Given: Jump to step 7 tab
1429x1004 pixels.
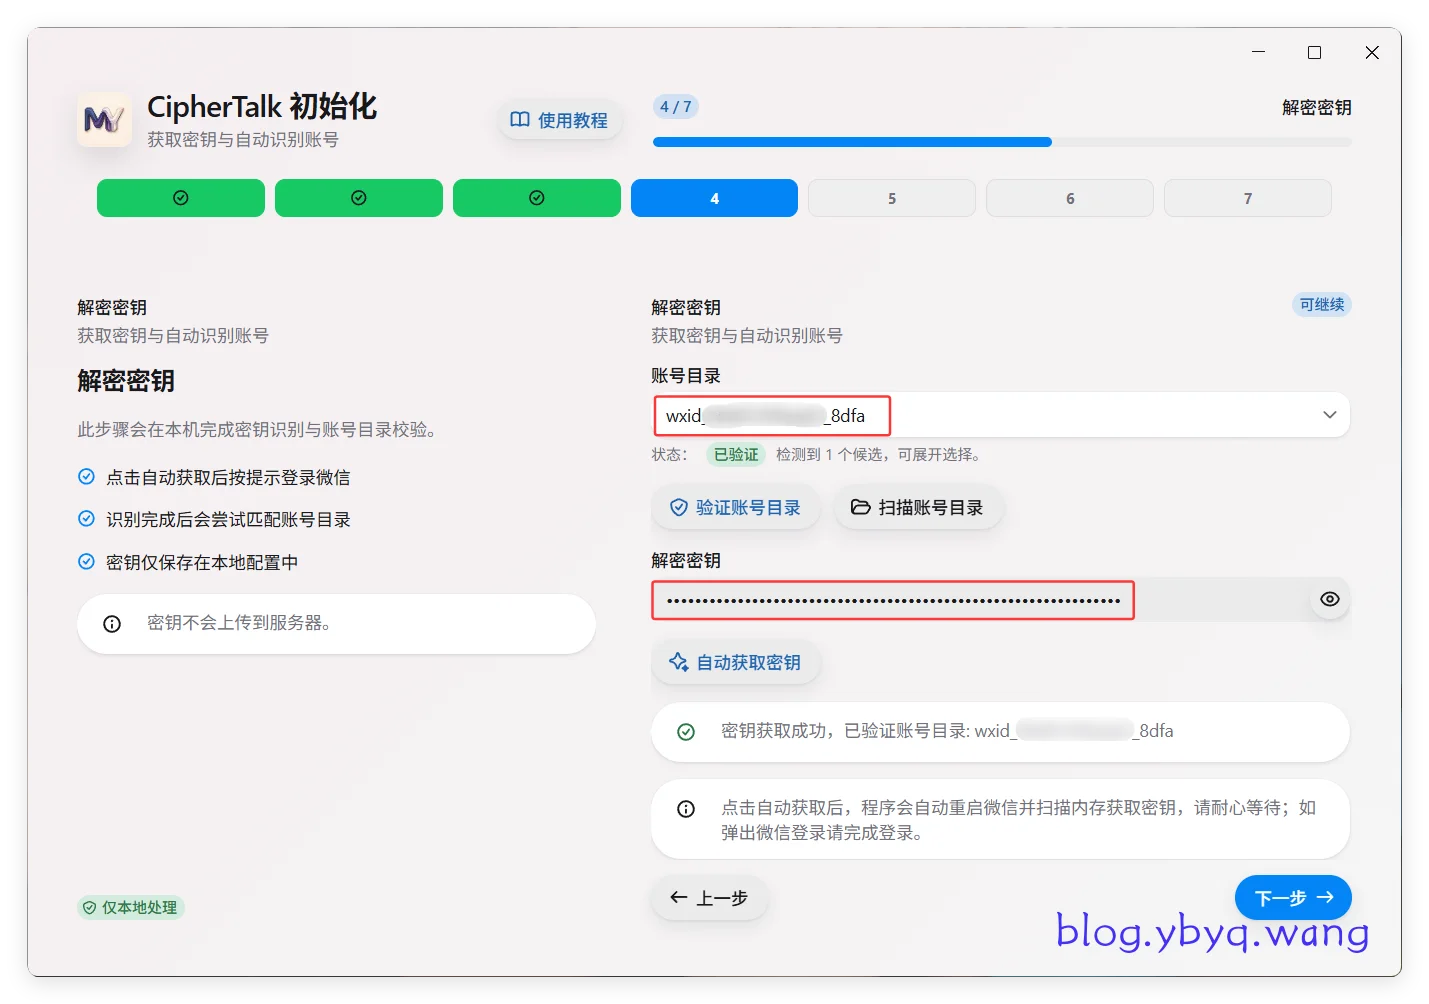Looking at the screenshot, I should click(x=1248, y=198).
